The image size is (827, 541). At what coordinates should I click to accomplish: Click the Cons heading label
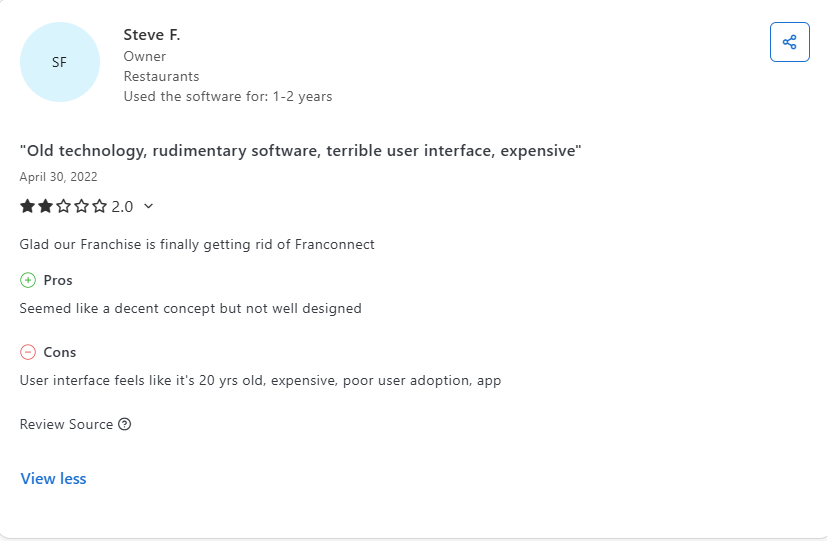[60, 352]
